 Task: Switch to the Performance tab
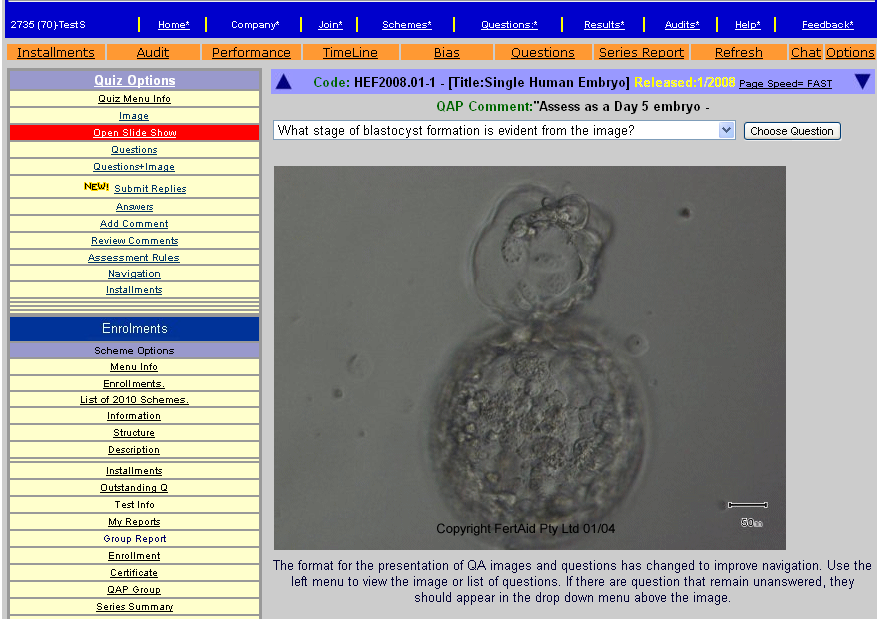(251, 53)
